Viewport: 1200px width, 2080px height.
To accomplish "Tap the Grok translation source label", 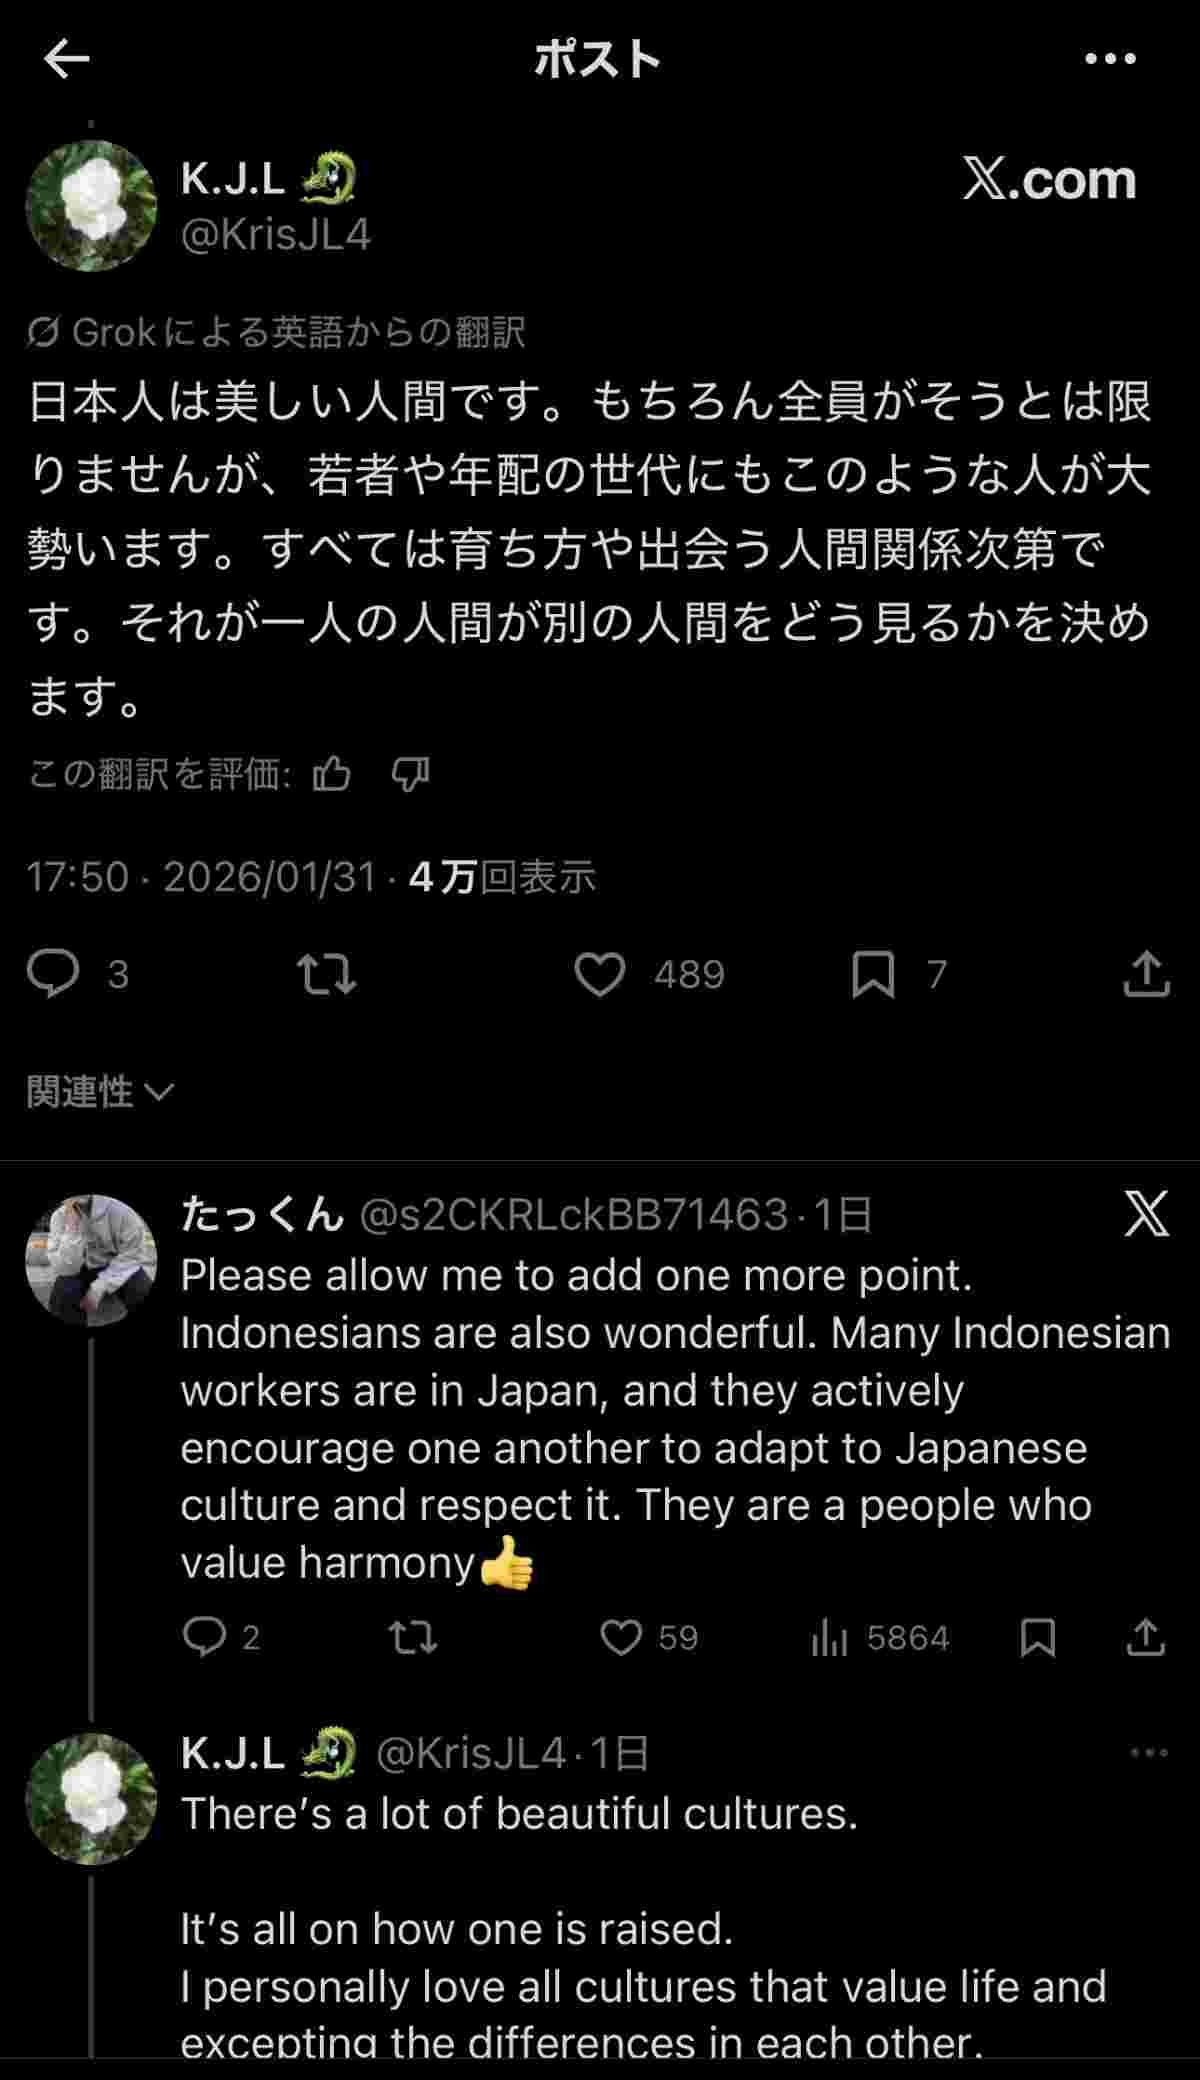I will tap(277, 332).
